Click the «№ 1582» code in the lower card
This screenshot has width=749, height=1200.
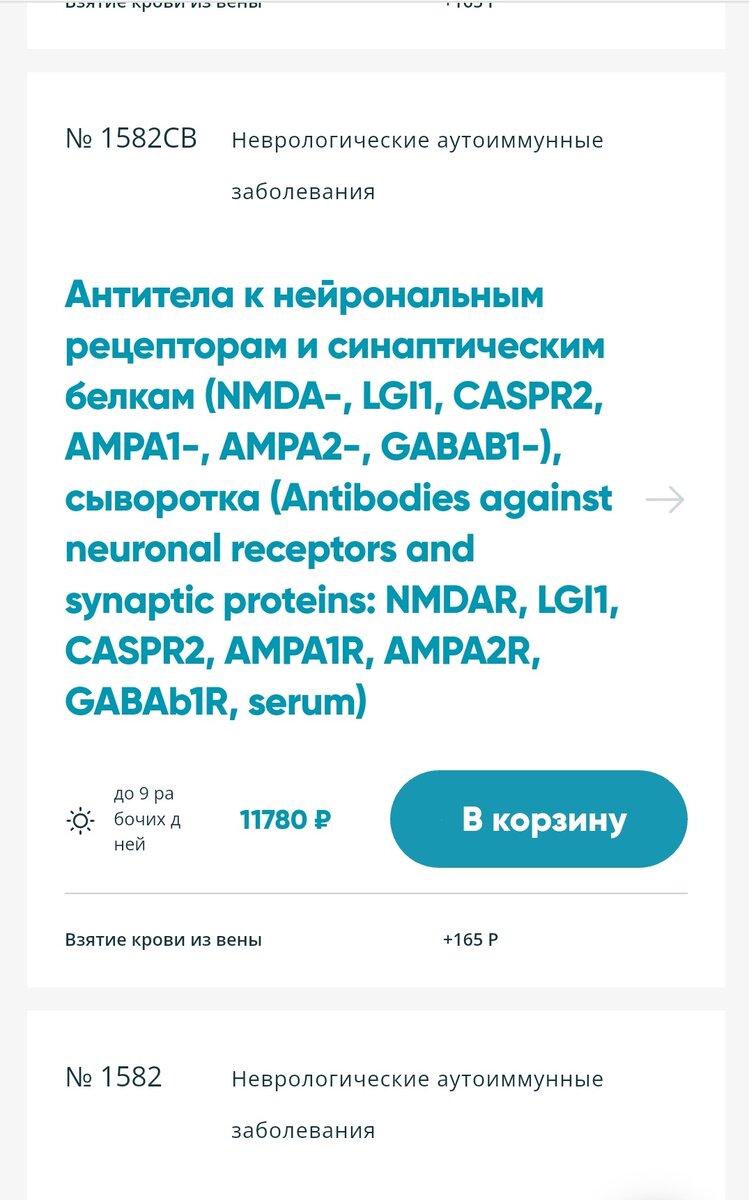point(113,1078)
